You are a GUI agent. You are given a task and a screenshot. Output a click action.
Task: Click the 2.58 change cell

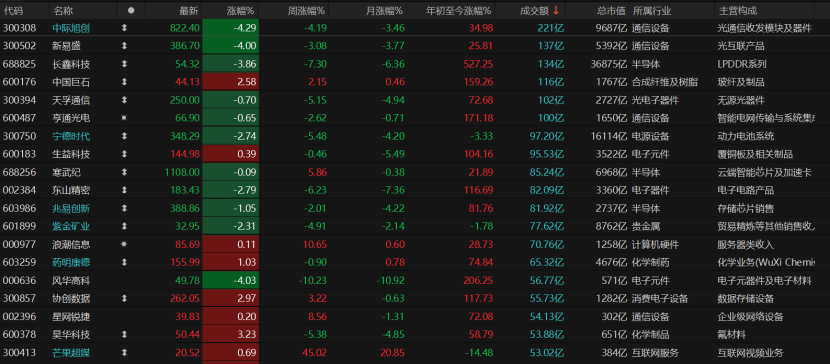(230, 82)
